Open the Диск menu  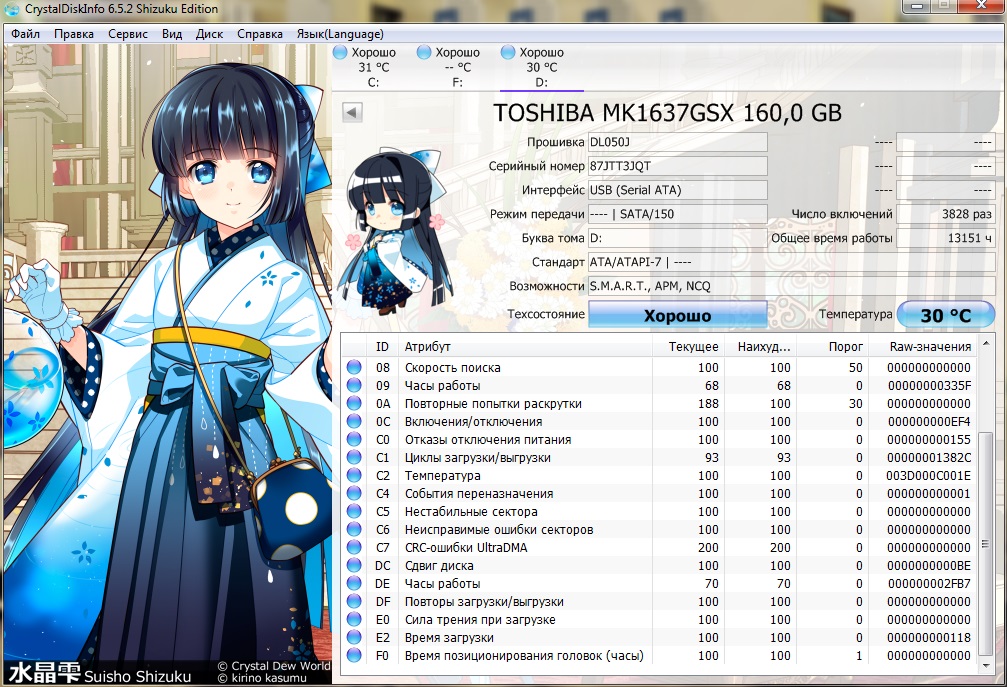click(209, 33)
